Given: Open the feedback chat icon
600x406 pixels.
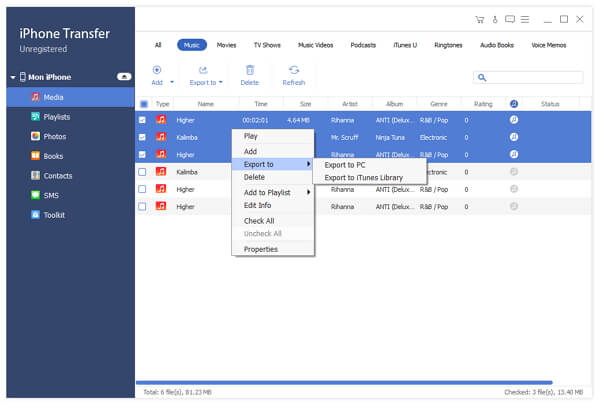Looking at the screenshot, I should pyautogui.click(x=510, y=19).
